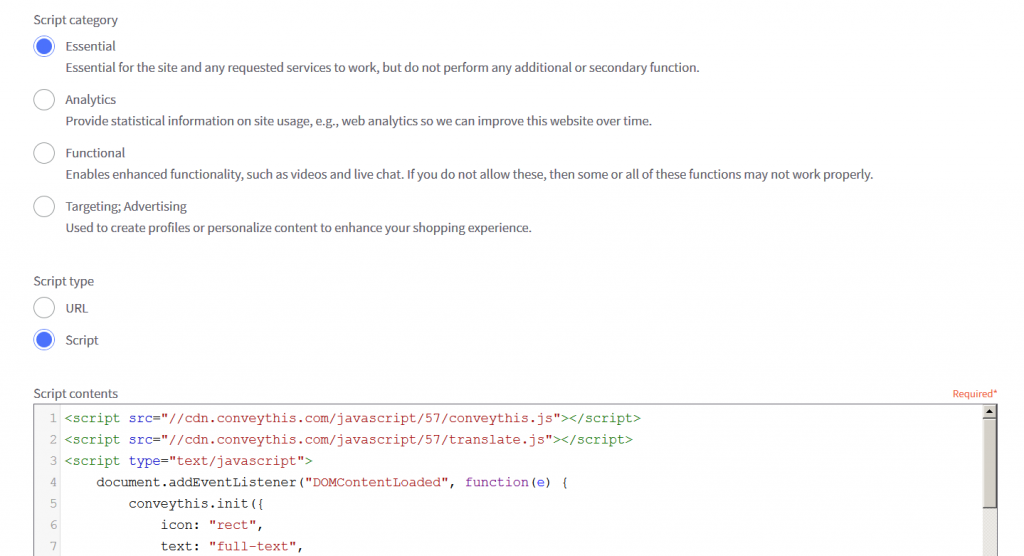Click the Script type heading
The height and width of the screenshot is (556, 1024).
[63, 281]
